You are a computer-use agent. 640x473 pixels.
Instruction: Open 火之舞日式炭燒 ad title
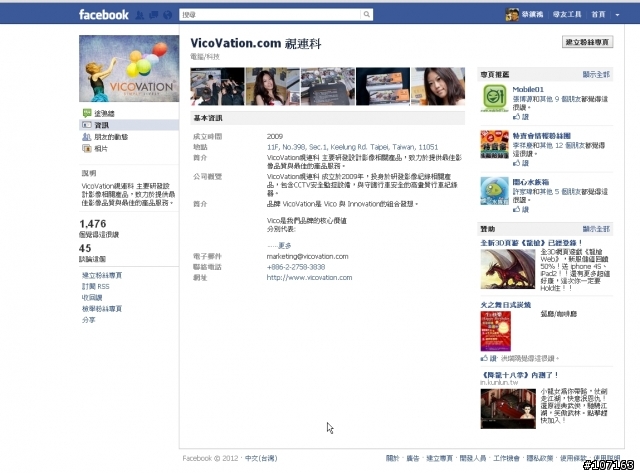tap(506, 305)
